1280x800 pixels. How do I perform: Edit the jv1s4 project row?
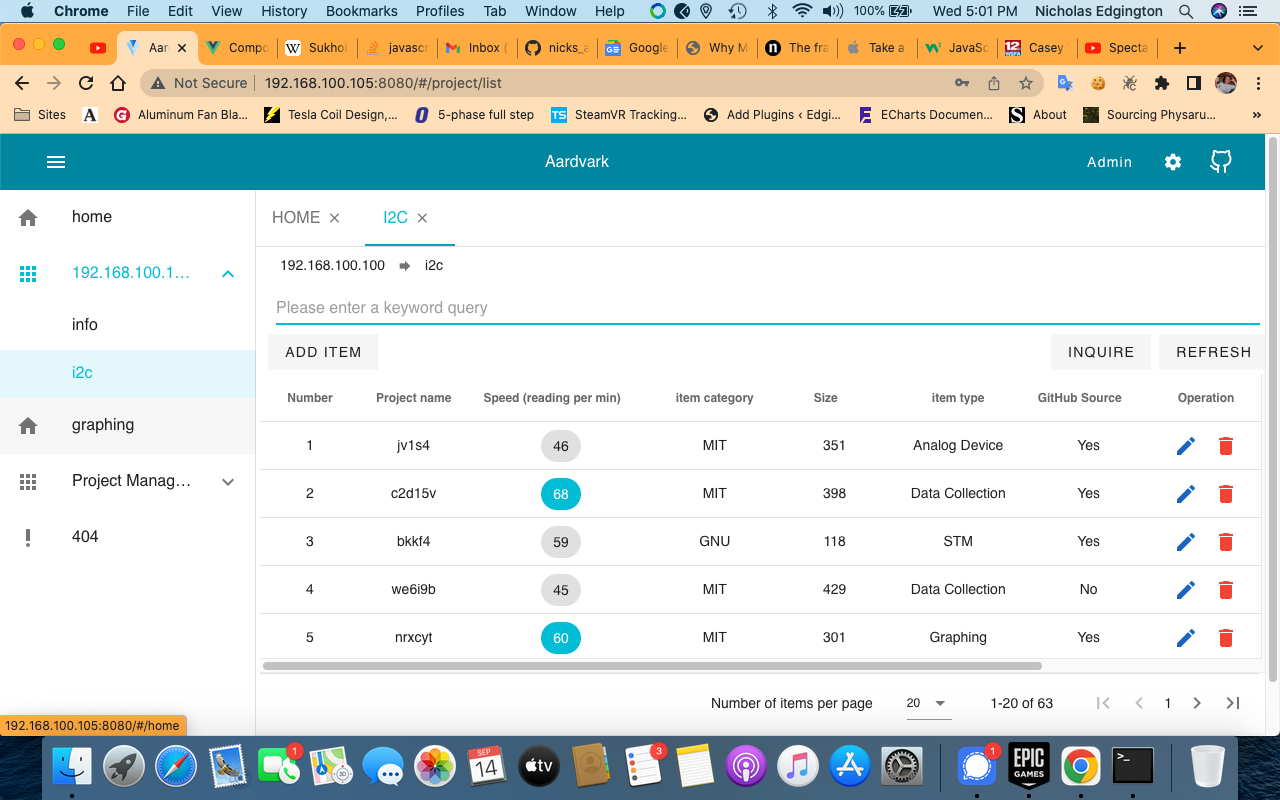[1186, 446]
